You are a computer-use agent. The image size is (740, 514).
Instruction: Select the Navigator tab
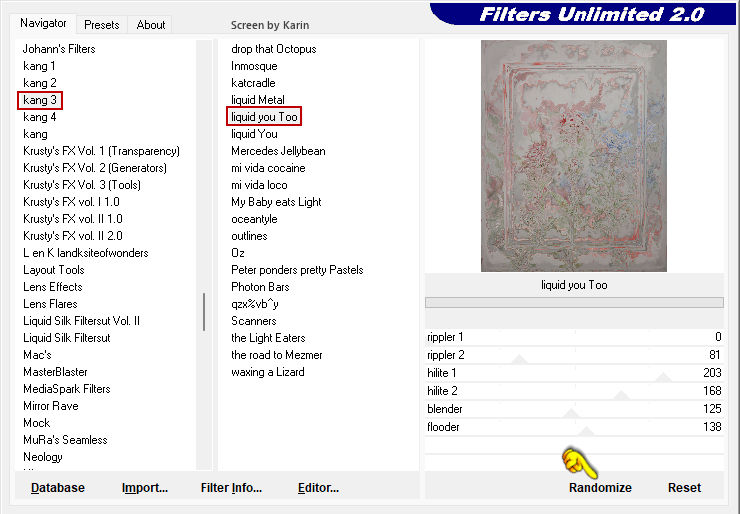tap(44, 23)
